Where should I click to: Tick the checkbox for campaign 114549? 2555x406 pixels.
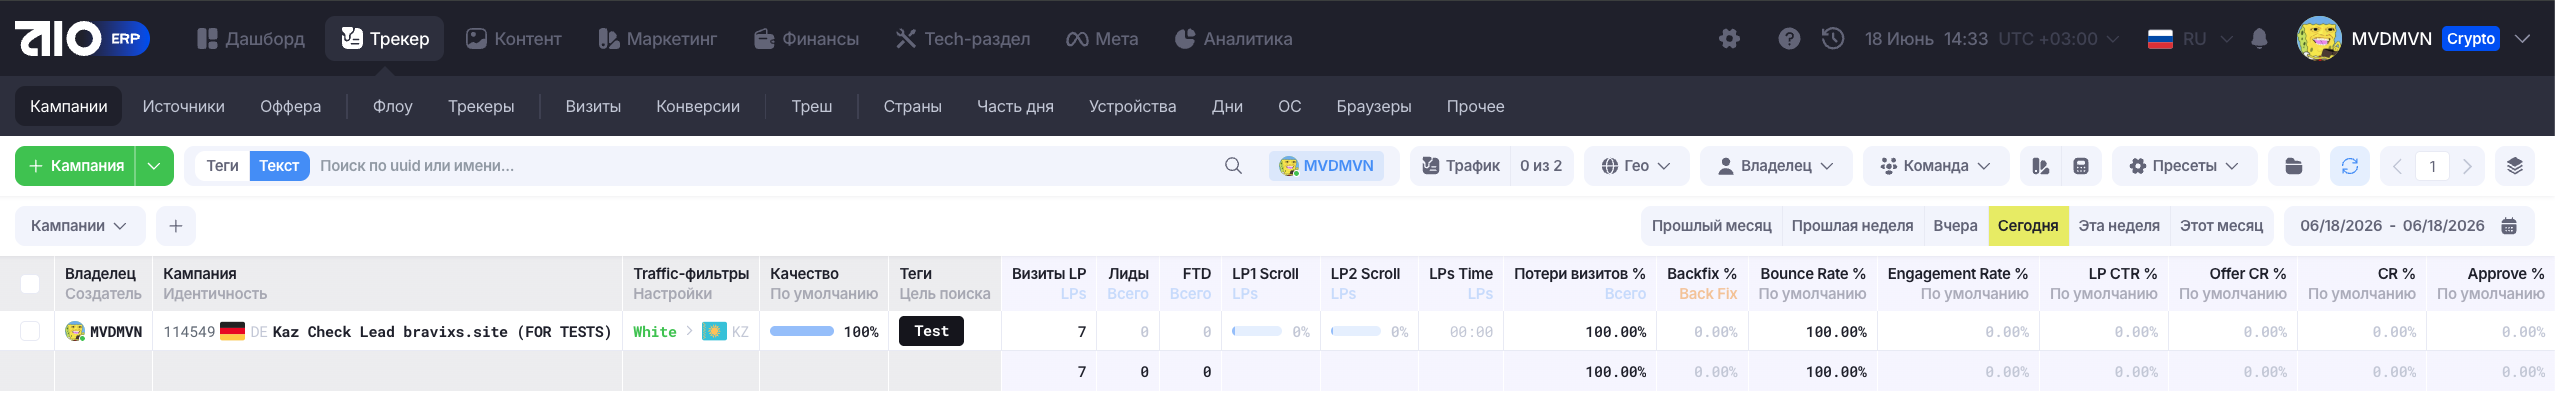click(30, 331)
